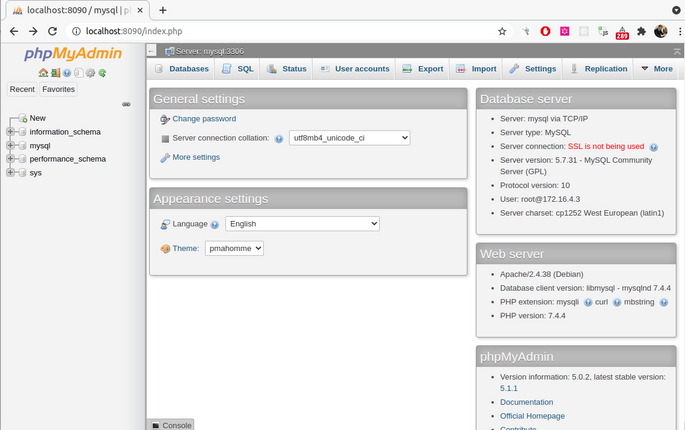Screen dimensions: 685x430
Task: Click the browser address bar URL
Action: coord(134,31)
